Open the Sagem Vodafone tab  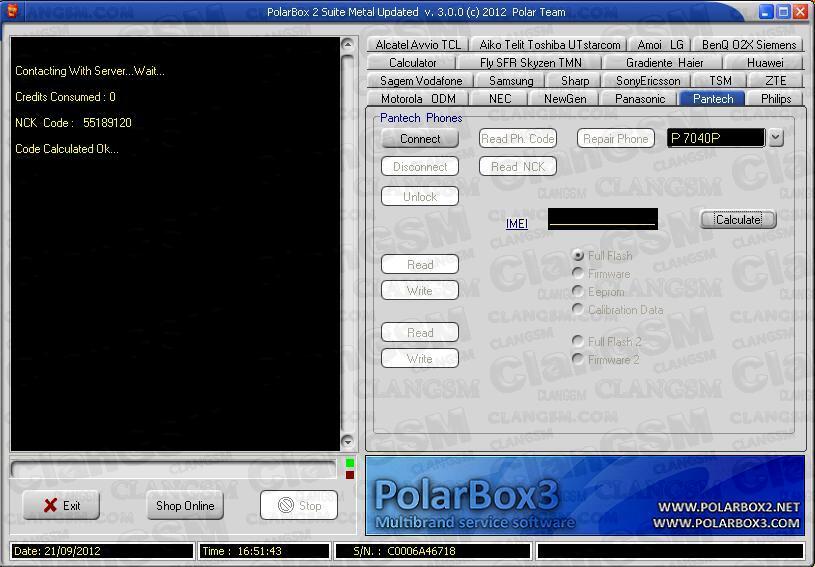pos(421,81)
